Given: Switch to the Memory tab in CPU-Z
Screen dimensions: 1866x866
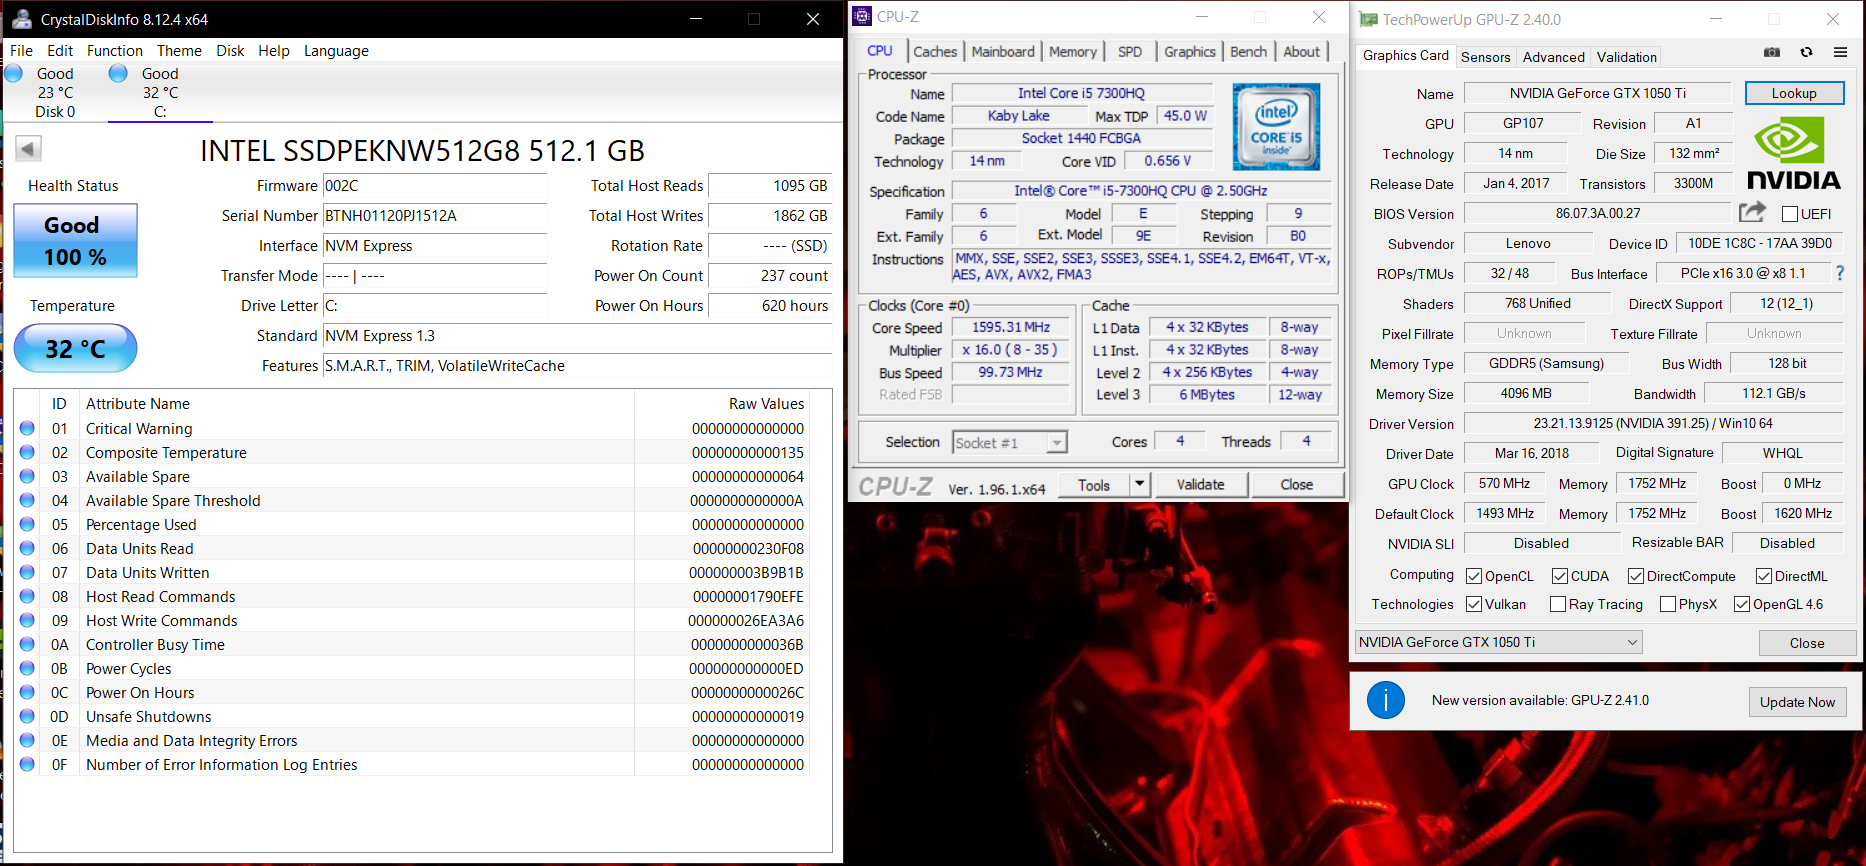Looking at the screenshot, I should click(1073, 51).
